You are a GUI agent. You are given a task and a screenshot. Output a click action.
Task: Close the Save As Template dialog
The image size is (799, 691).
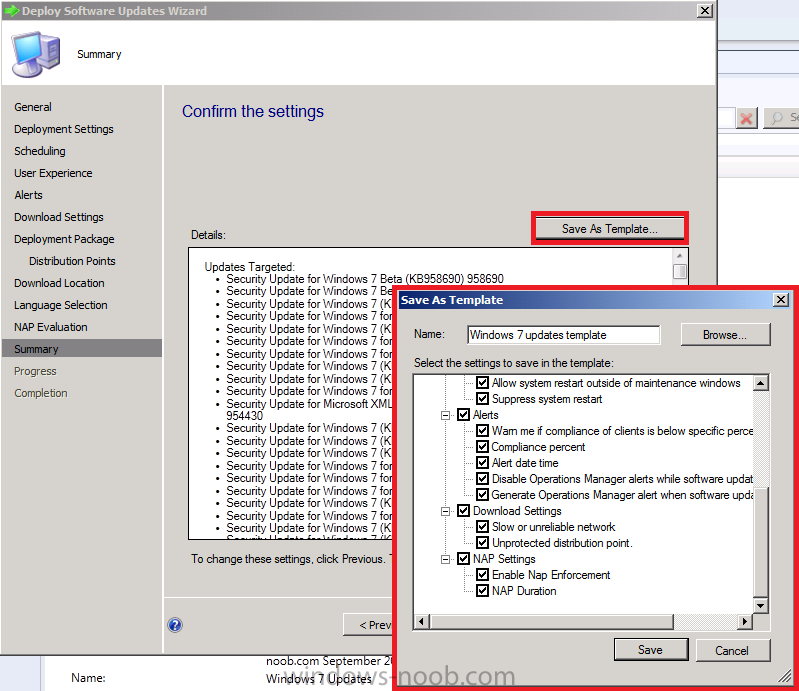tap(781, 300)
